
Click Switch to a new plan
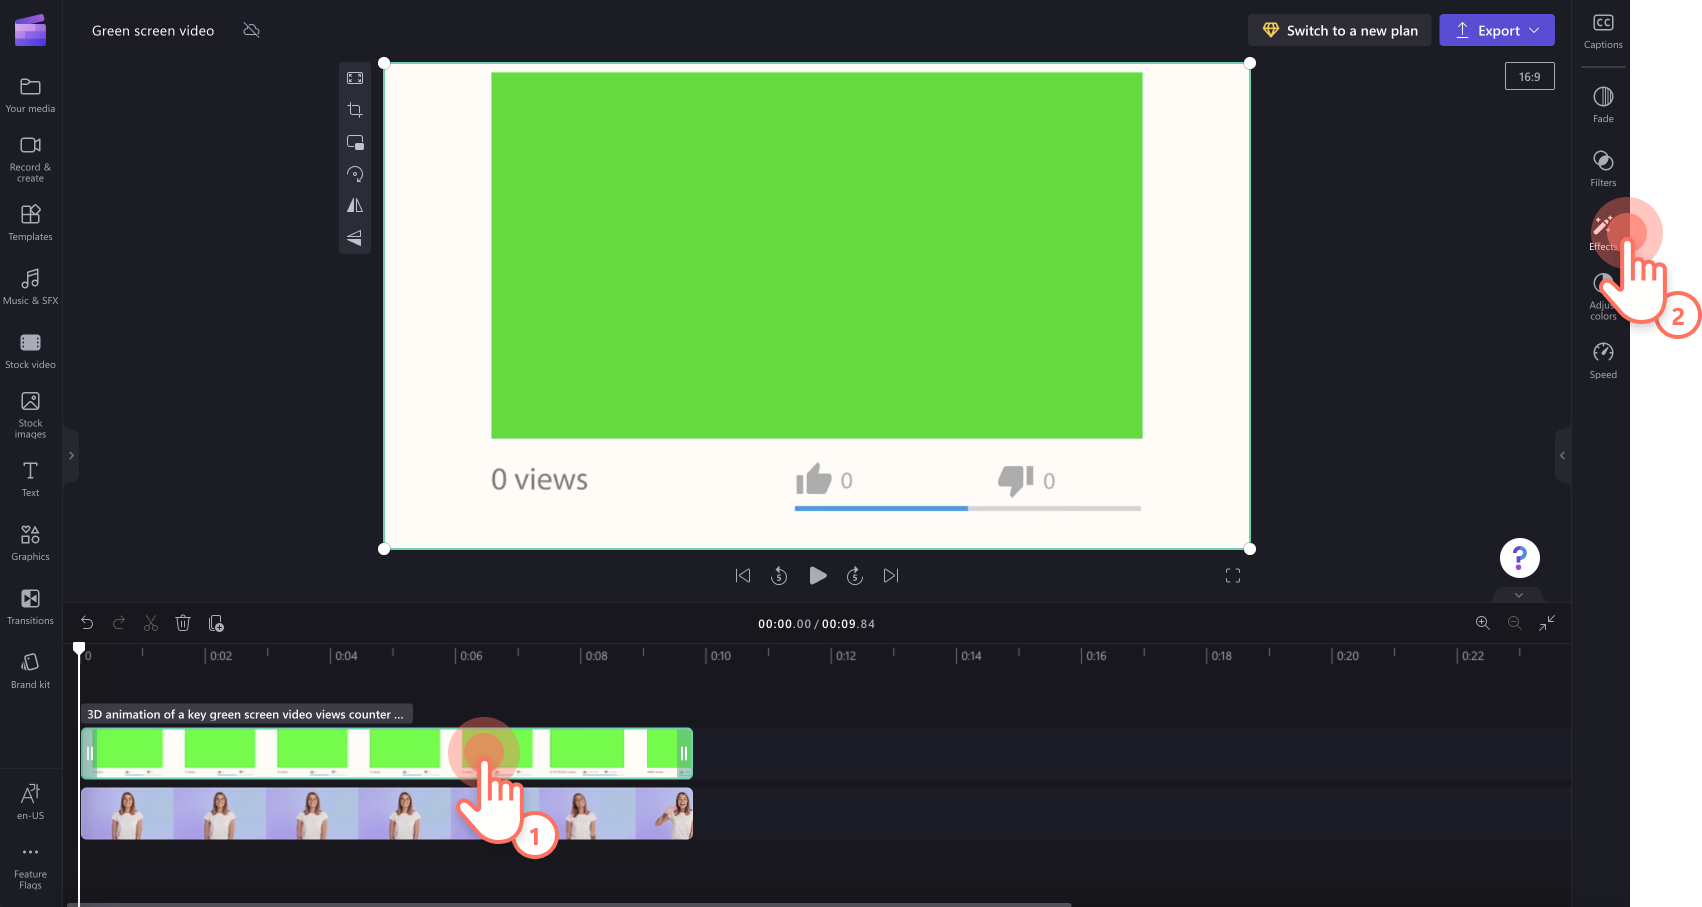point(1339,30)
